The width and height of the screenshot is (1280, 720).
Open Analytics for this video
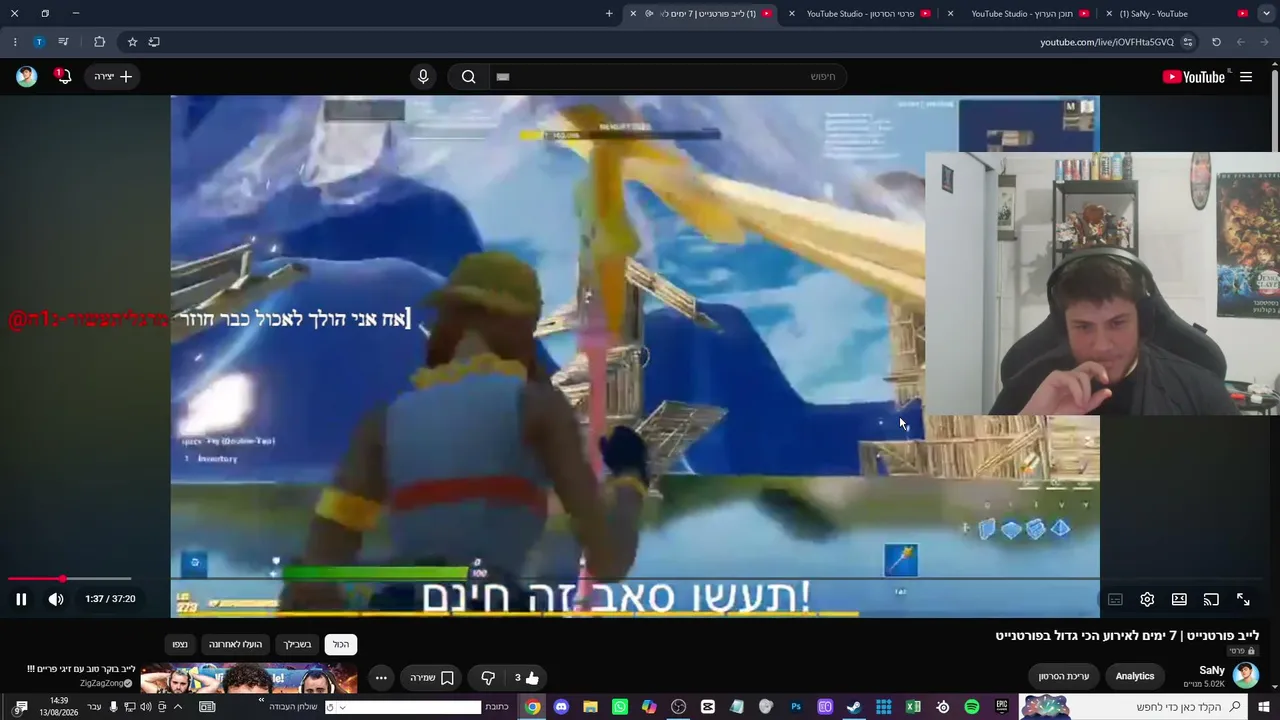pos(1135,676)
